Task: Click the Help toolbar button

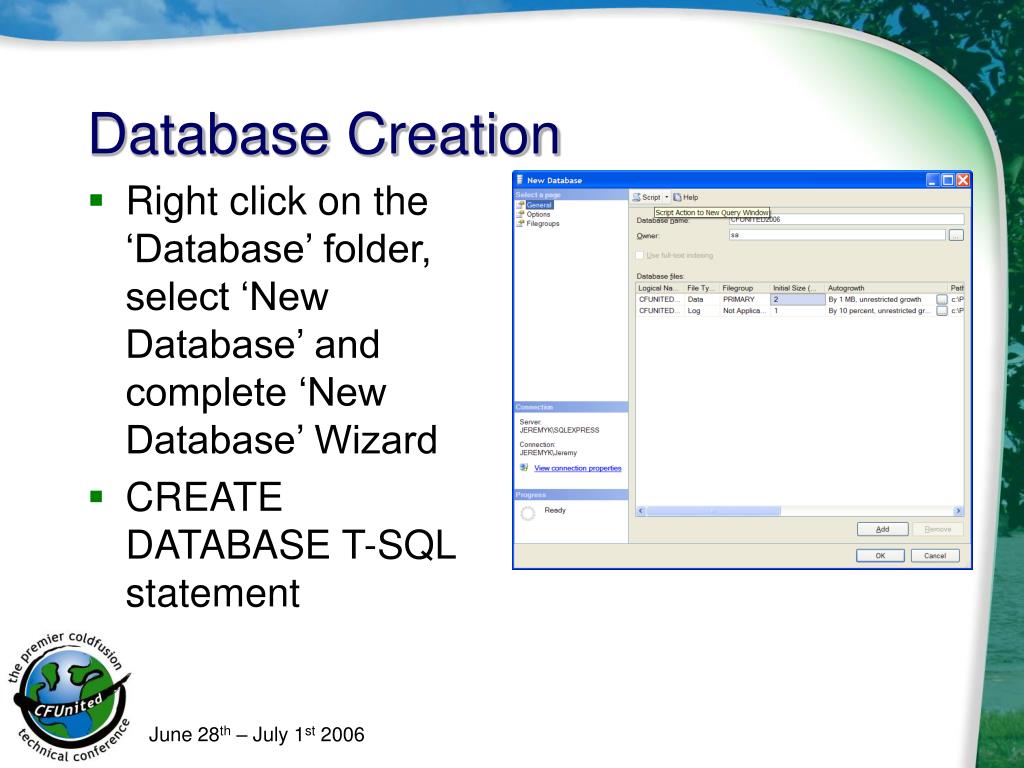Action: (x=686, y=197)
